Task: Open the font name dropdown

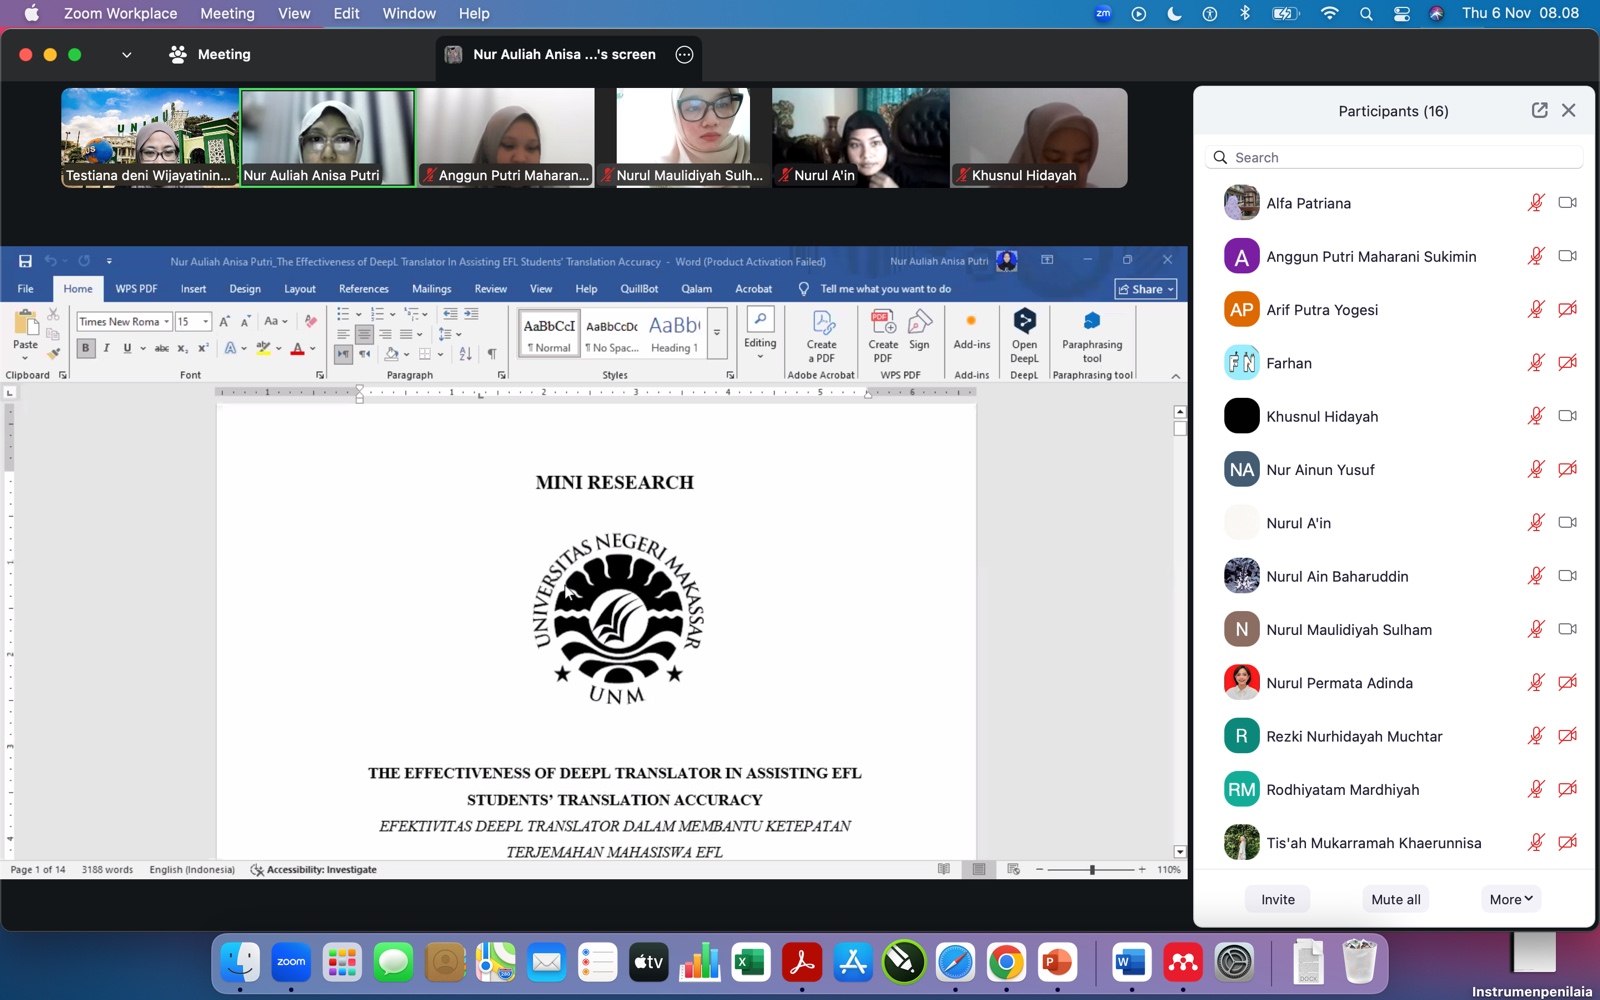Action: click(166, 322)
